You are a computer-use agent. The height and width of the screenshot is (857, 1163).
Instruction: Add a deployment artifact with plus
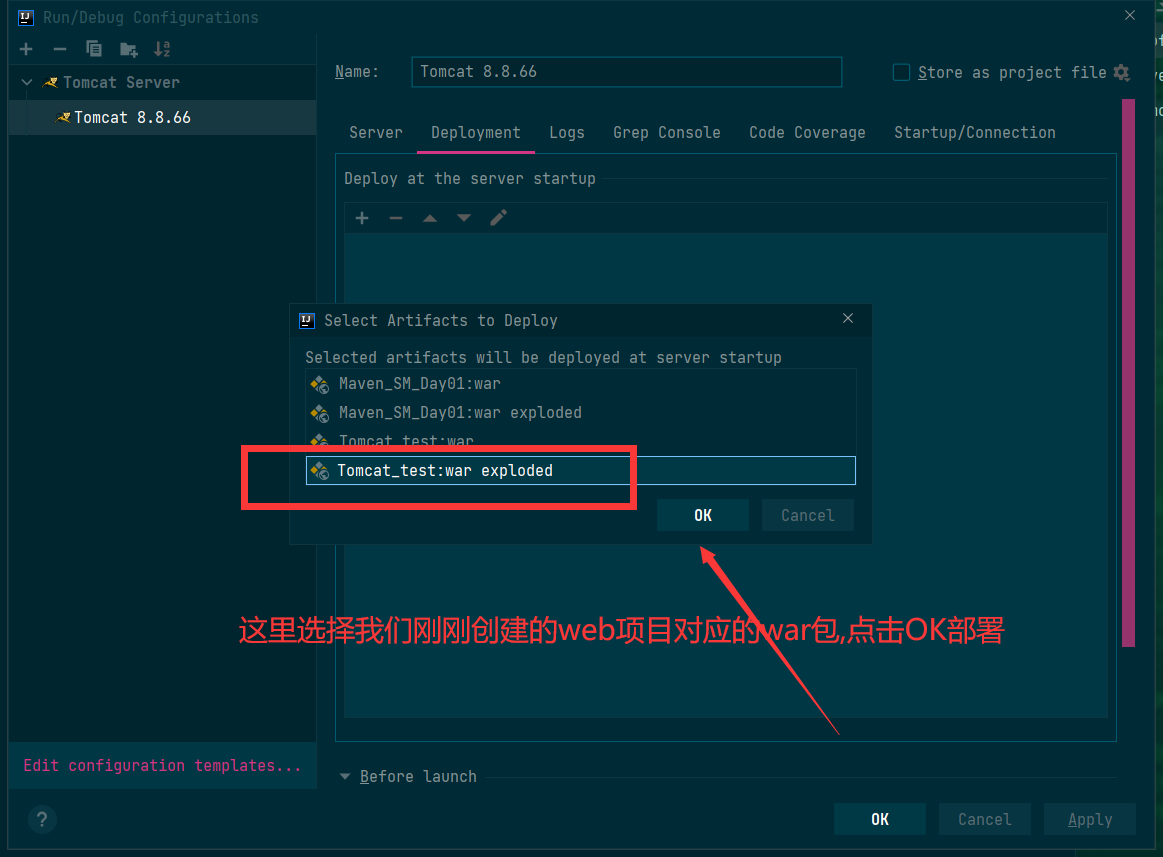362,218
